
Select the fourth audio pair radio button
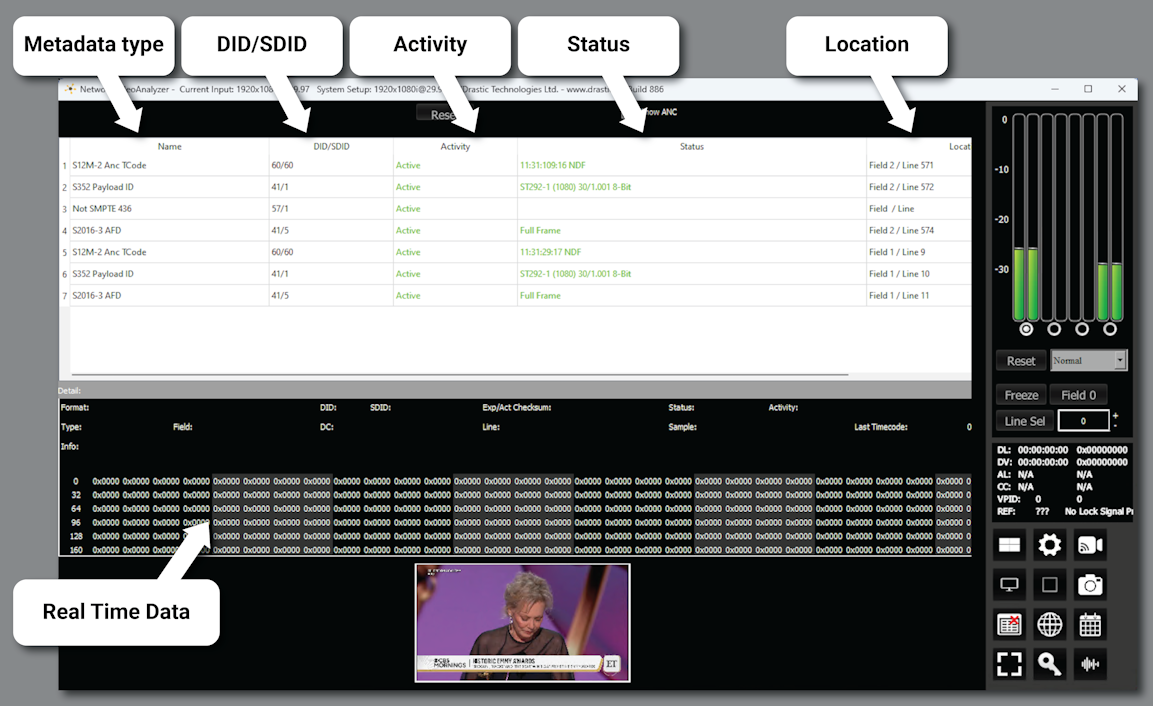click(1110, 329)
